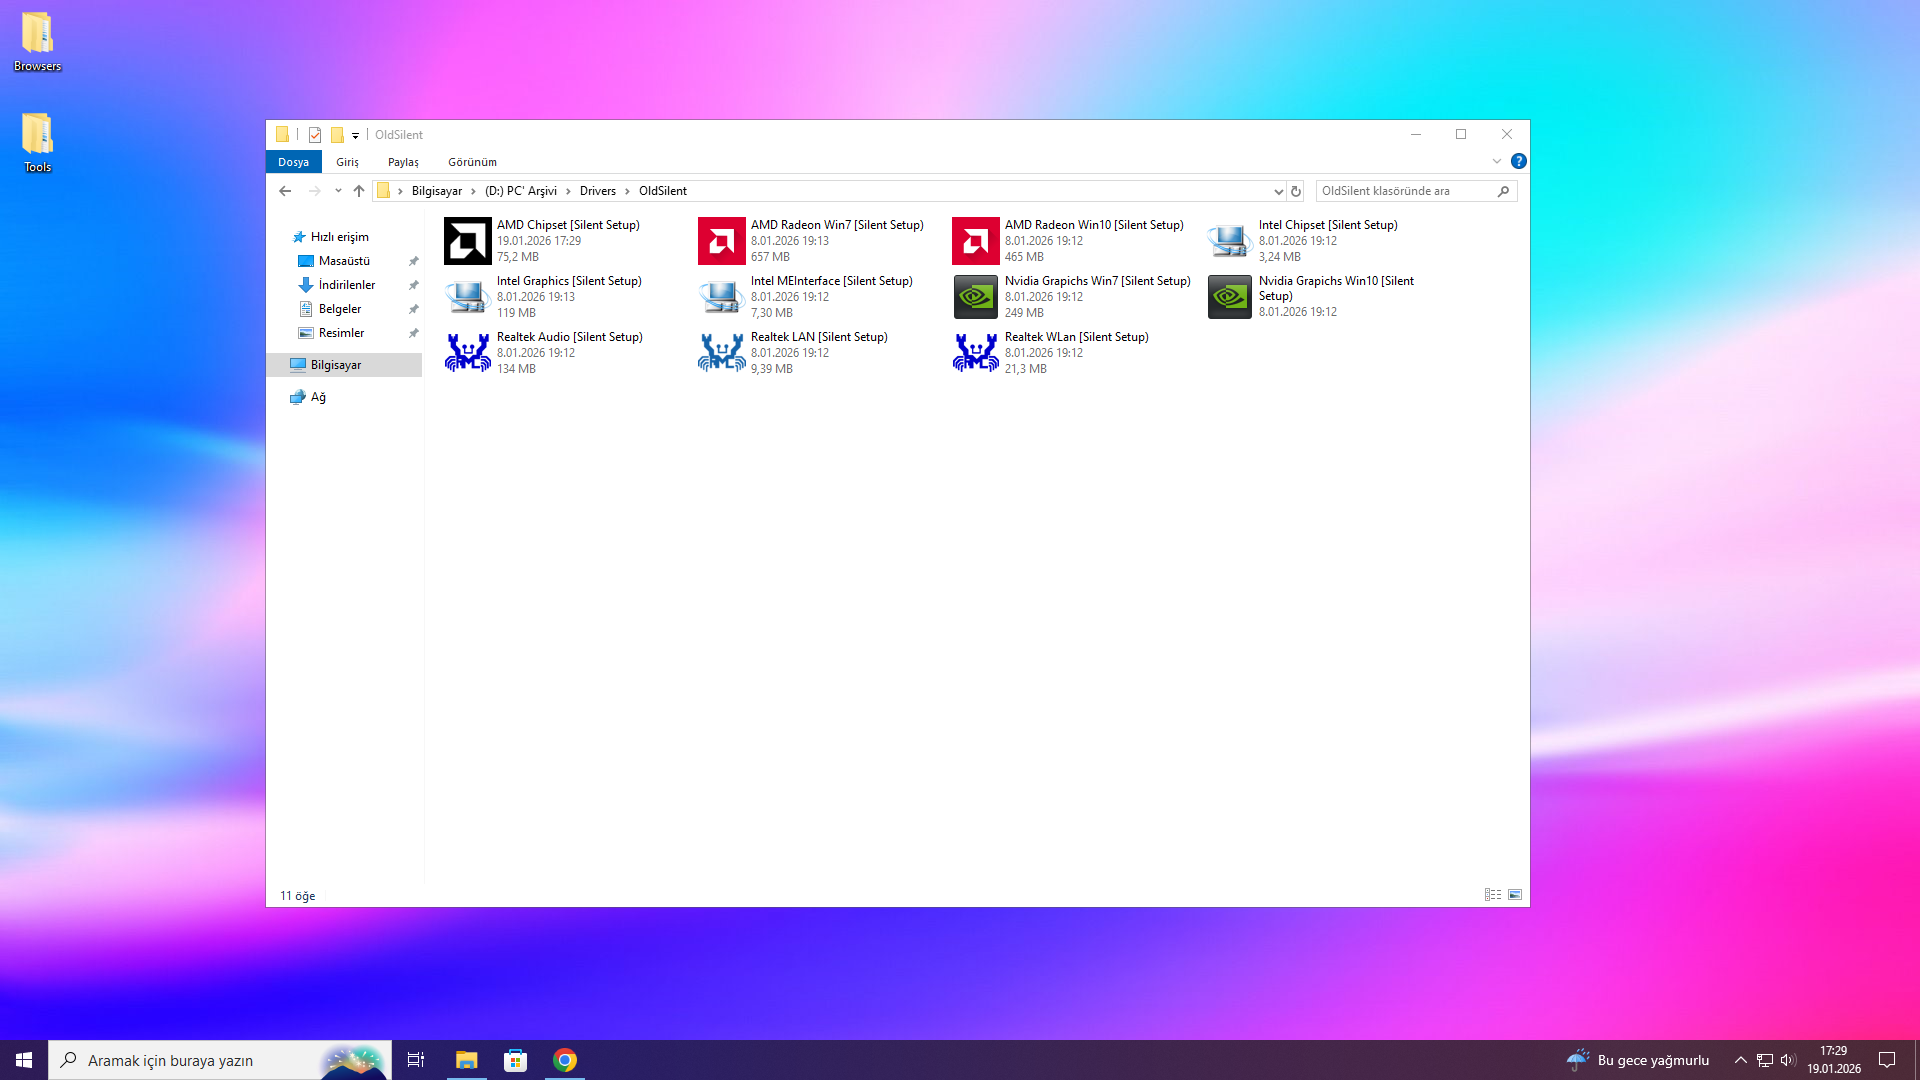Open Resimler in navigation pane

pos(341,333)
